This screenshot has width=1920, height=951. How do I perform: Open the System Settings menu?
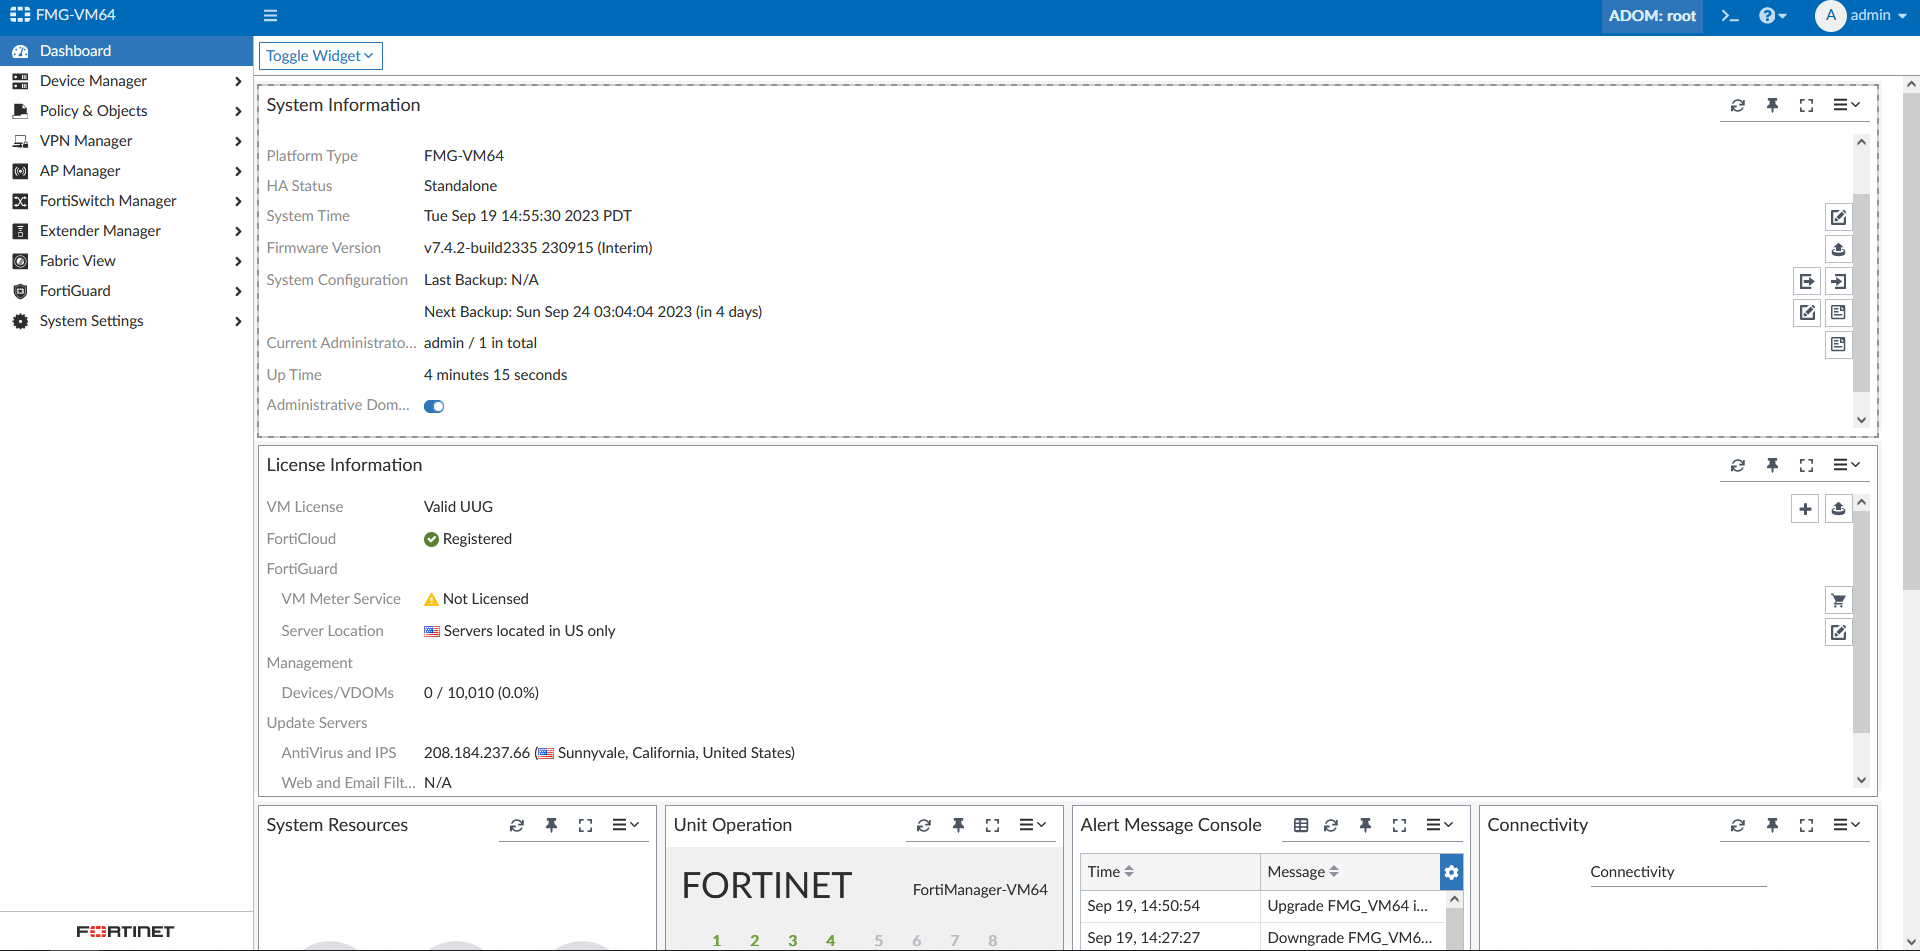pyautogui.click(x=92, y=321)
